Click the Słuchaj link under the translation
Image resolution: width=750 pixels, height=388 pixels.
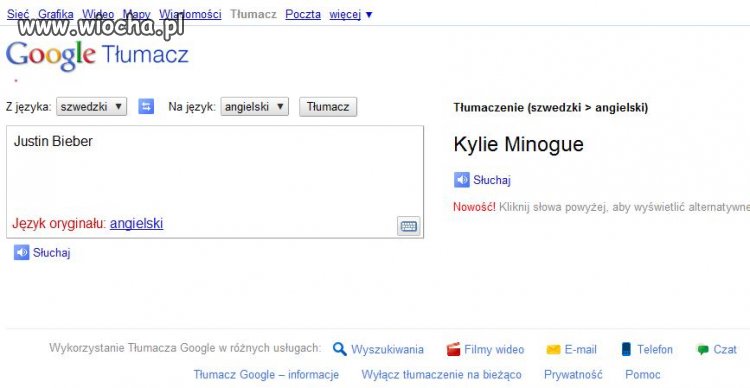492,180
